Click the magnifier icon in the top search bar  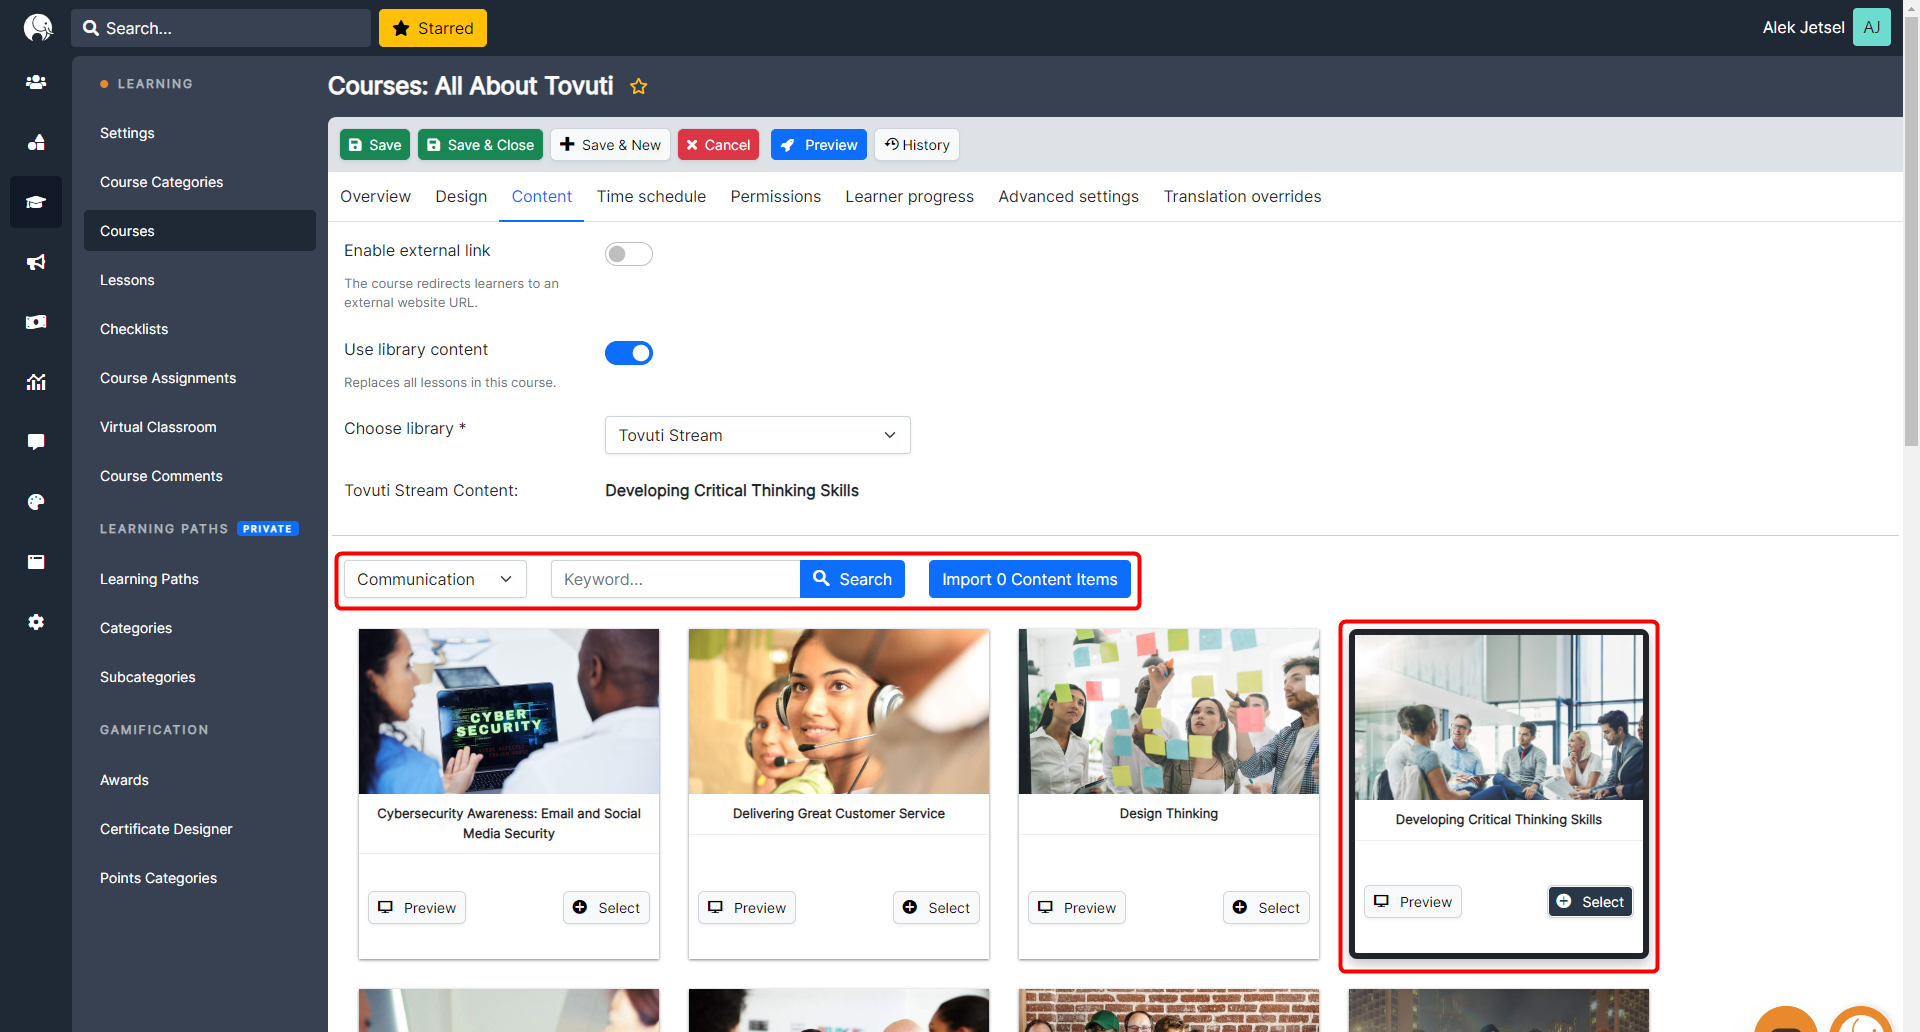pyautogui.click(x=91, y=28)
